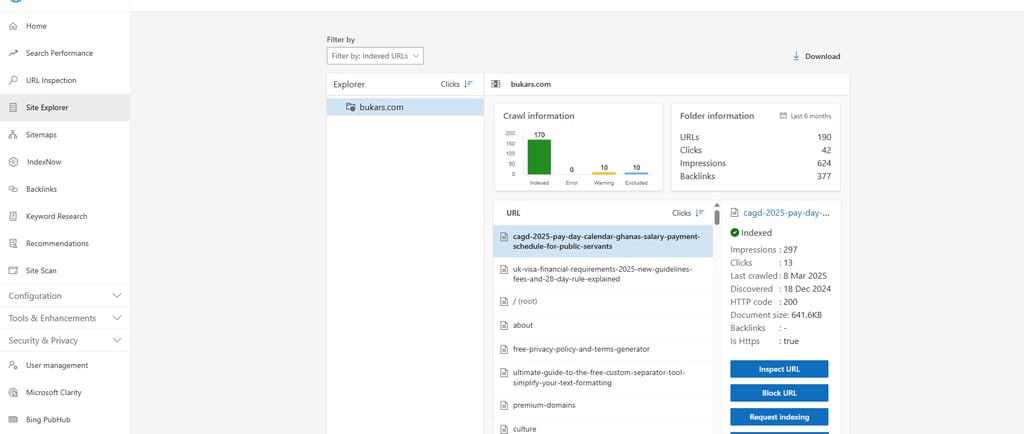Select free-privacy-policy-and-terms-generator row

coord(603,349)
